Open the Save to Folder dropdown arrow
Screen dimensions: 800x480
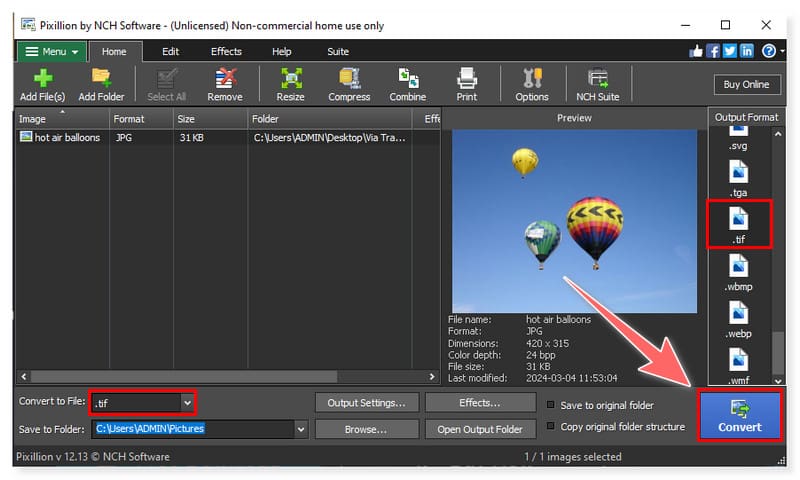[x=301, y=429]
